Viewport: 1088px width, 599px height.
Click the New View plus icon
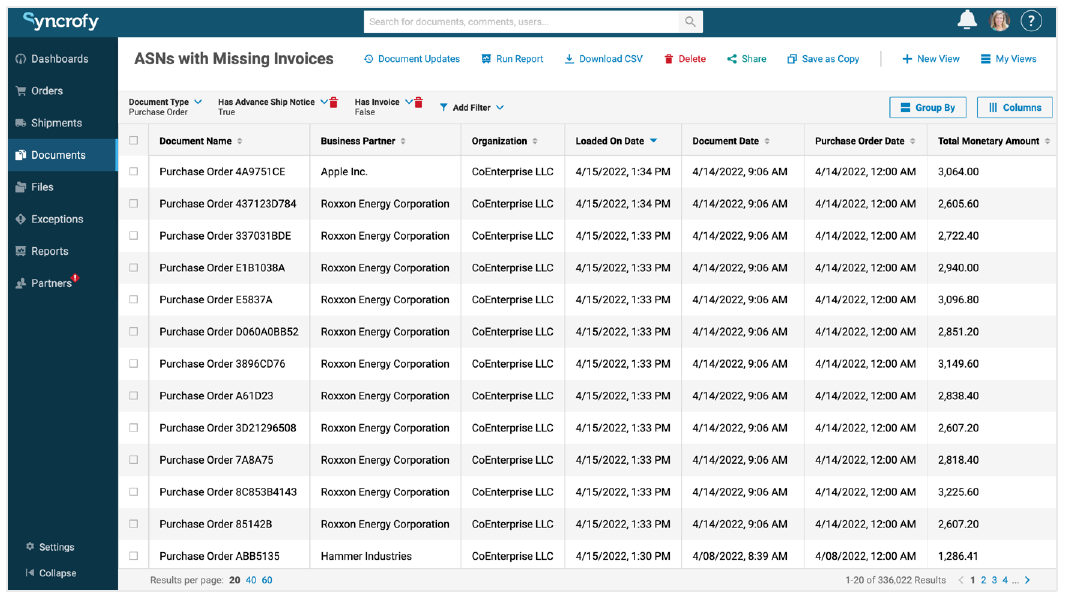pyautogui.click(x=907, y=59)
